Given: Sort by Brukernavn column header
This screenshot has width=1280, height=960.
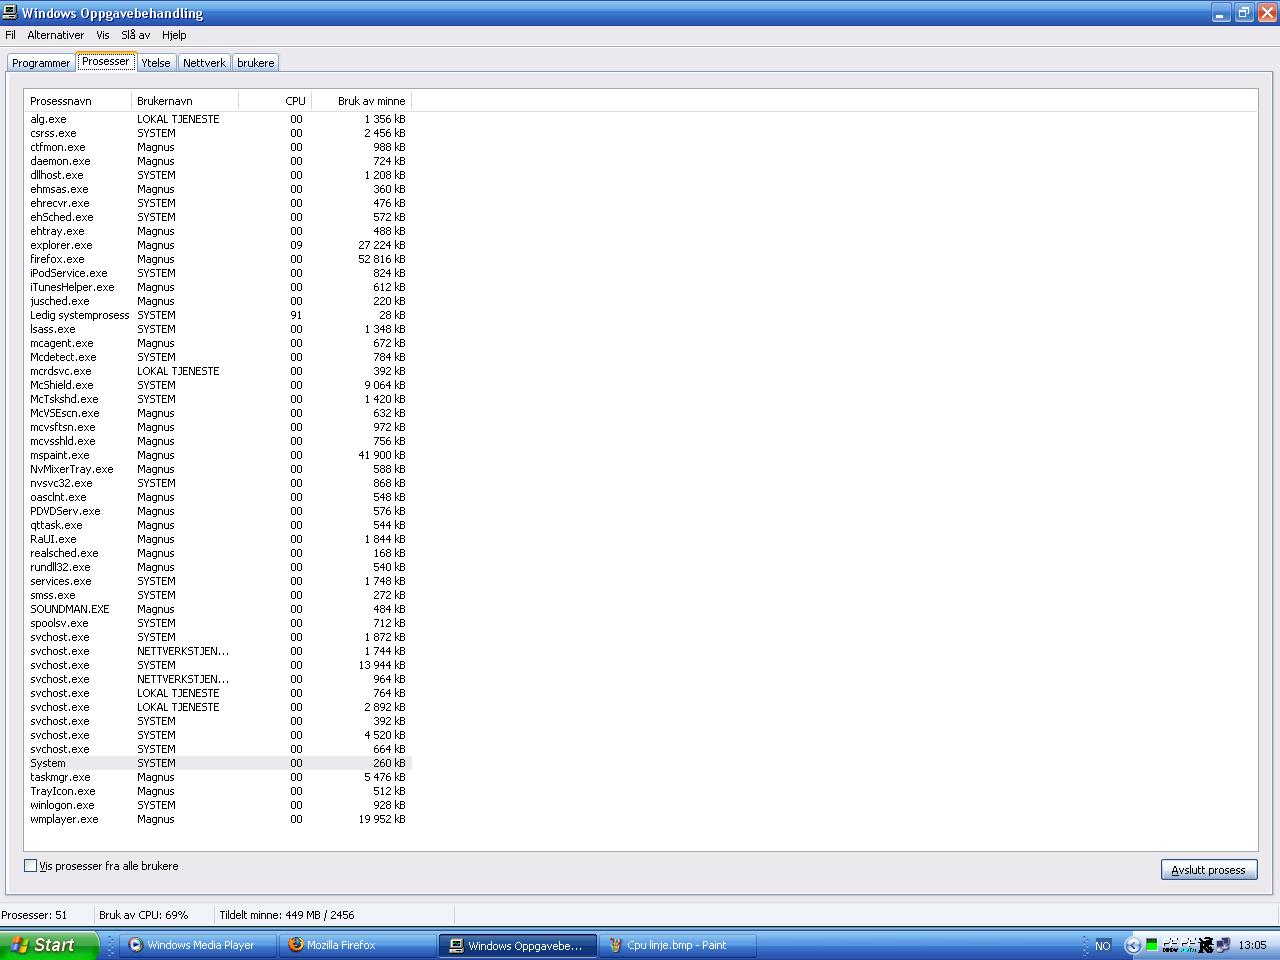Looking at the screenshot, I should click(184, 101).
